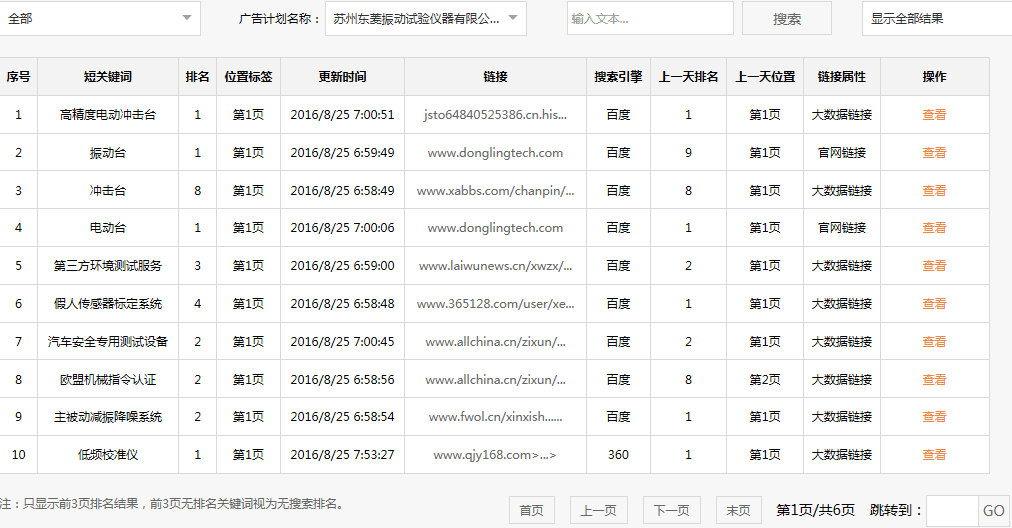This screenshot has height=528, width=1012.
Task: Focus the 跳转到 page number field
Action: pyautogui.click(x=952, y=511)
